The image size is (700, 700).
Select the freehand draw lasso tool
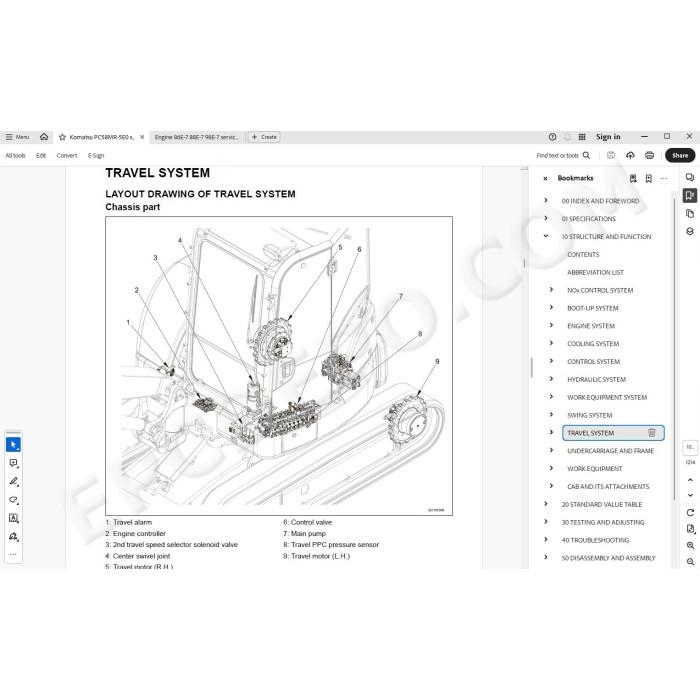pyautogui.click(x=13, y=500)
